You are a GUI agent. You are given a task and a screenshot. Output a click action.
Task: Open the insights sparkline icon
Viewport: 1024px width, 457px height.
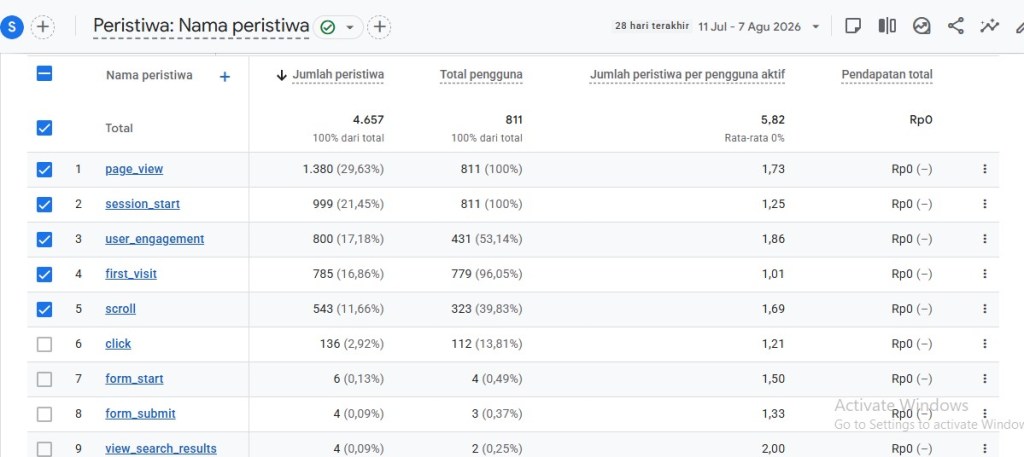pos(989,26)
